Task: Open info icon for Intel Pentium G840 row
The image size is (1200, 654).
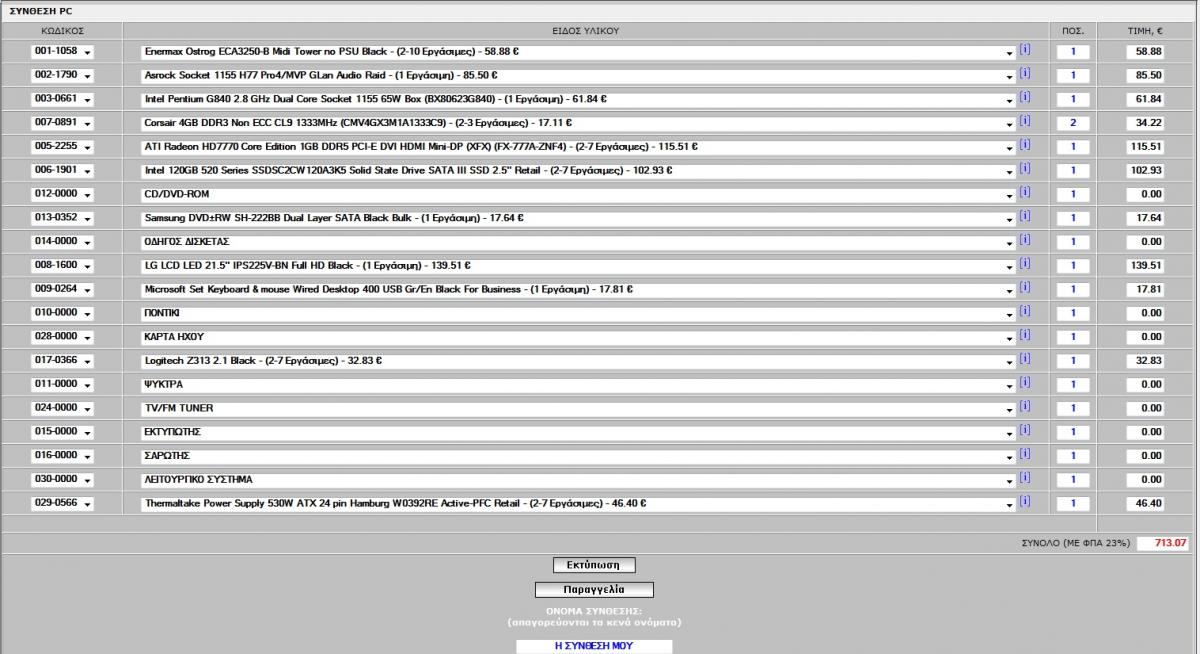Action: 1025,98
